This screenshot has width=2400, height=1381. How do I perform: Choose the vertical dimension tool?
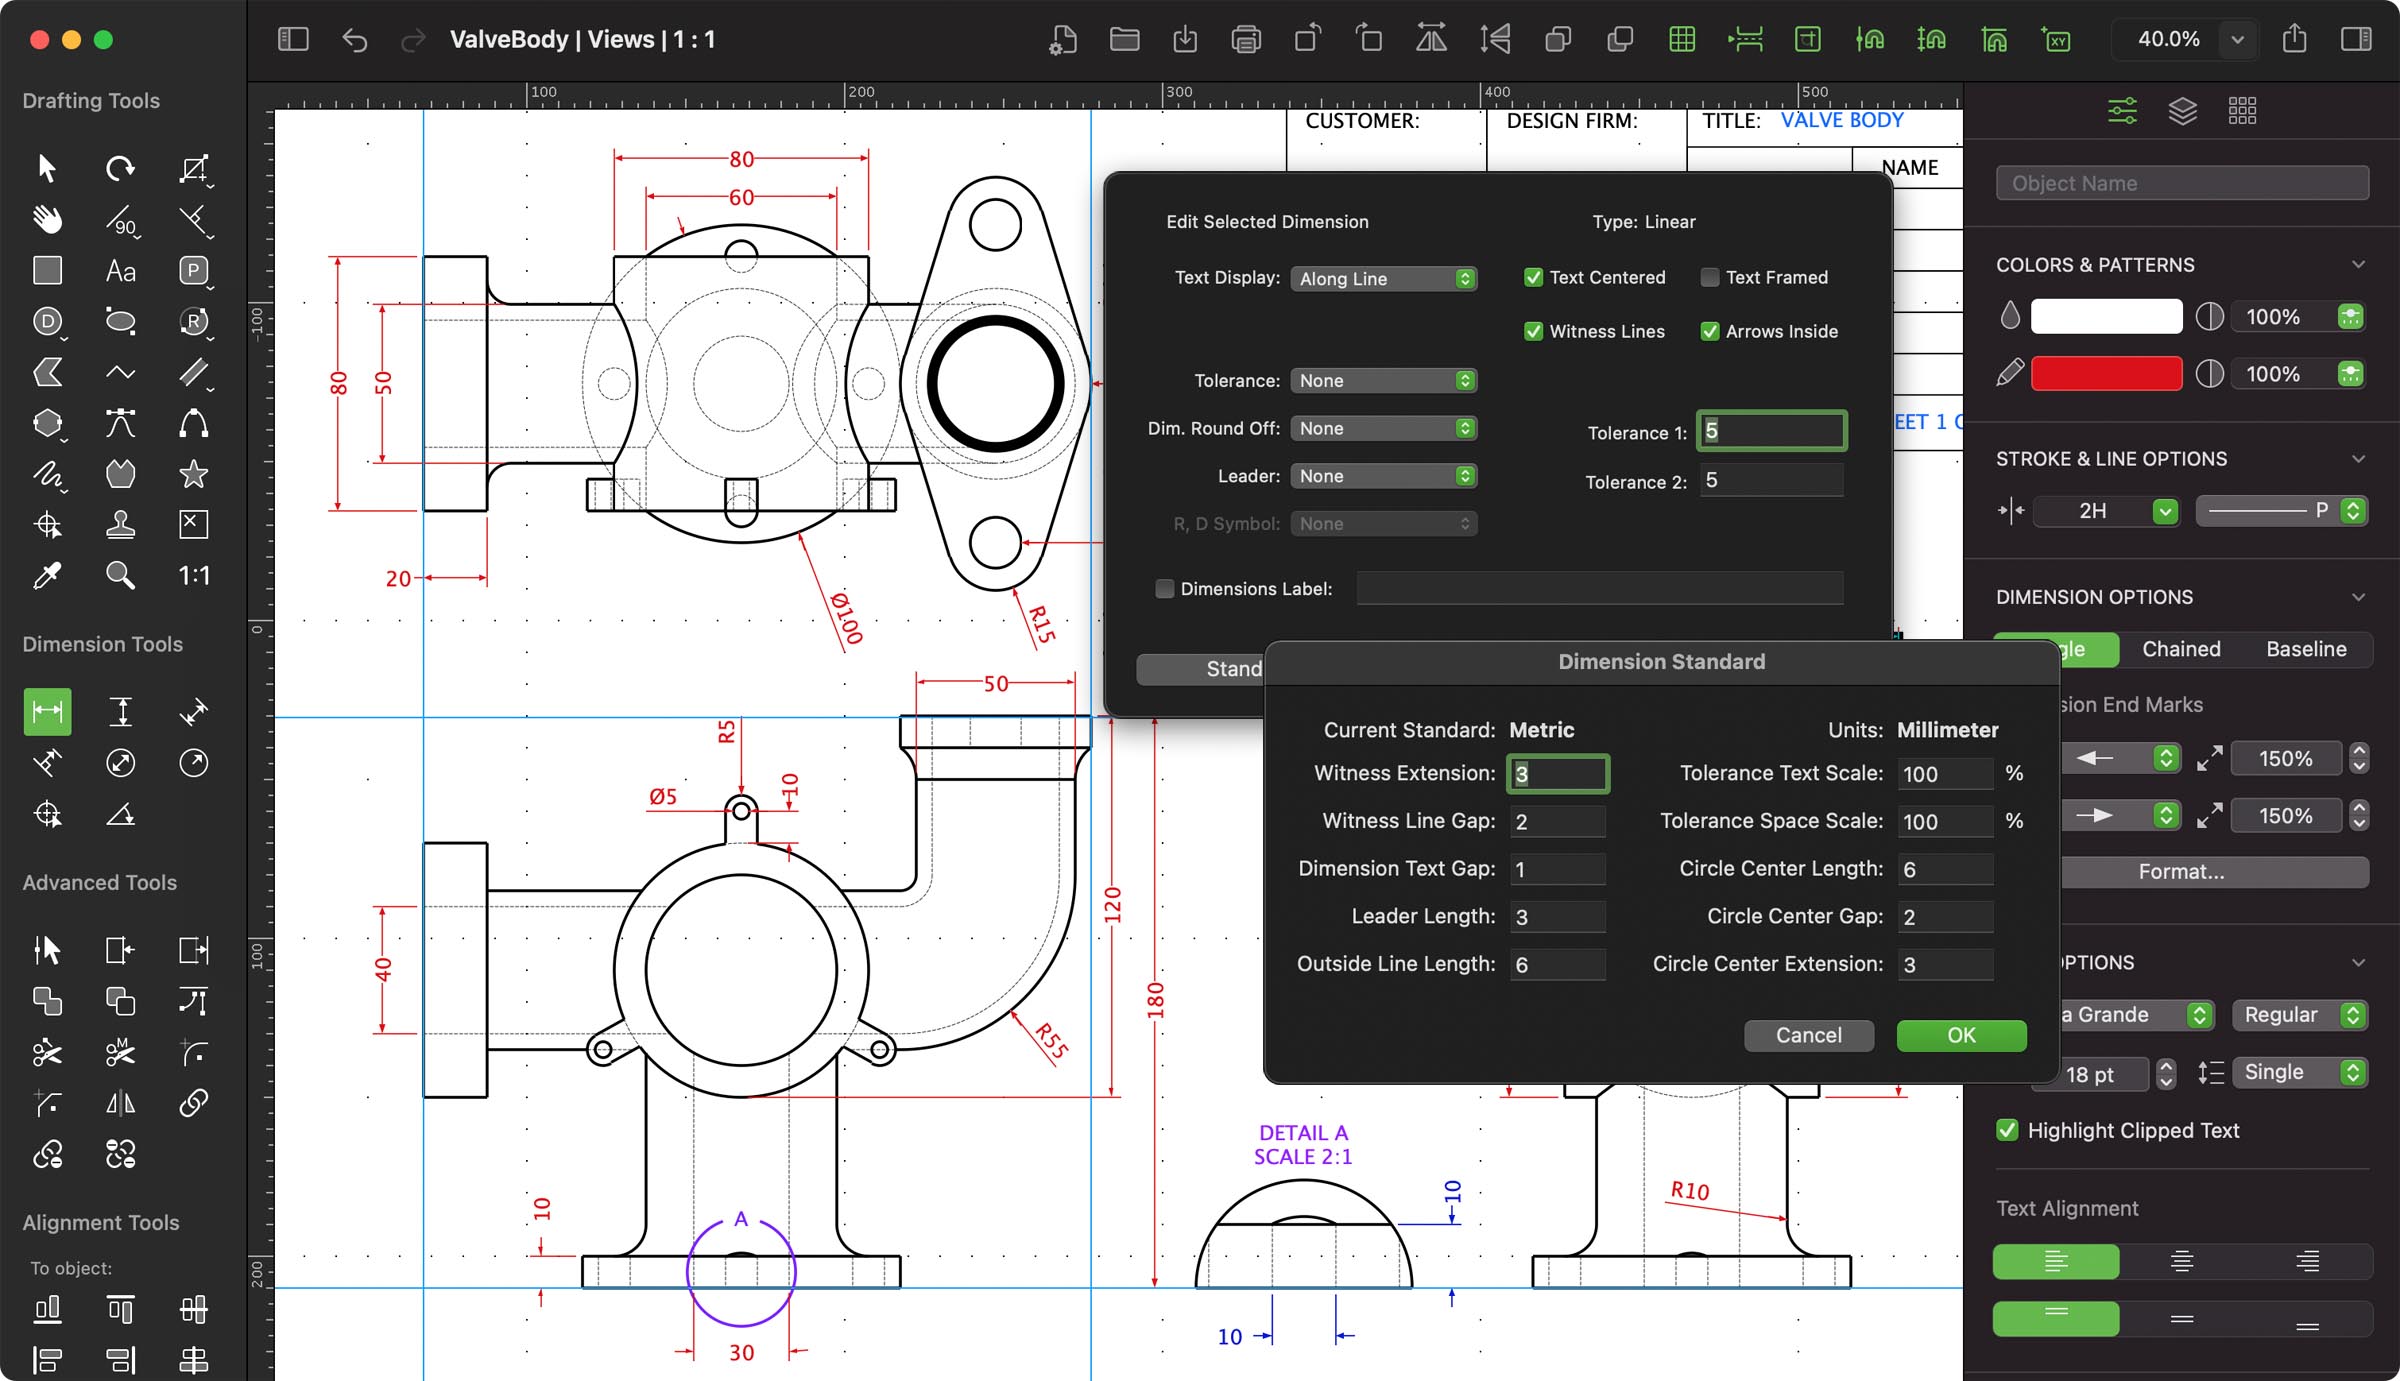[x=120, y=711]
